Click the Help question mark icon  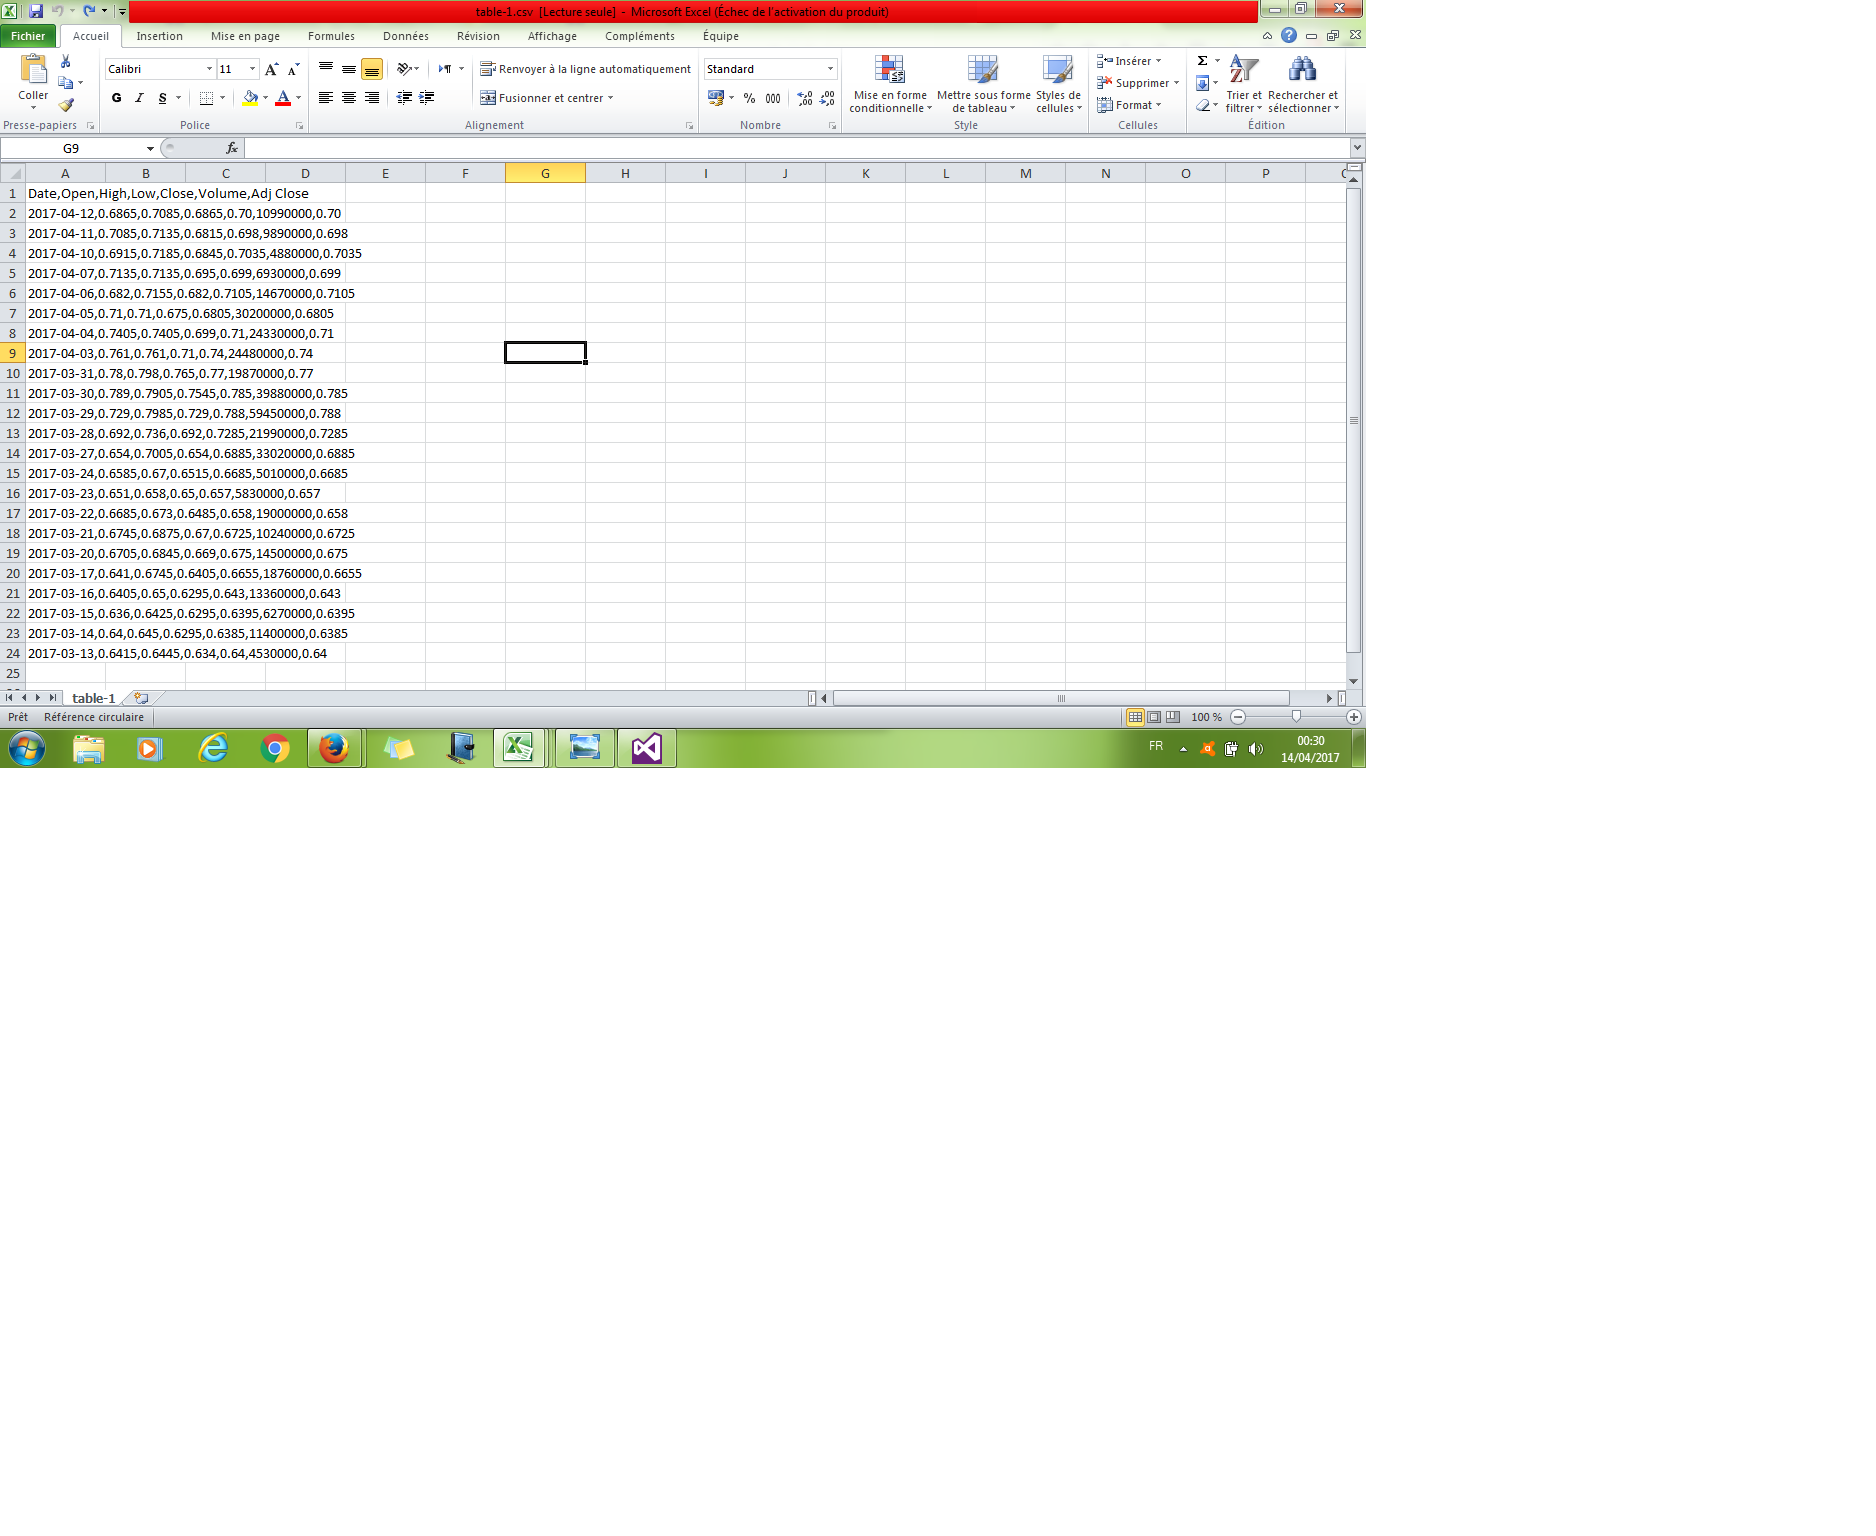(1289, 36)
